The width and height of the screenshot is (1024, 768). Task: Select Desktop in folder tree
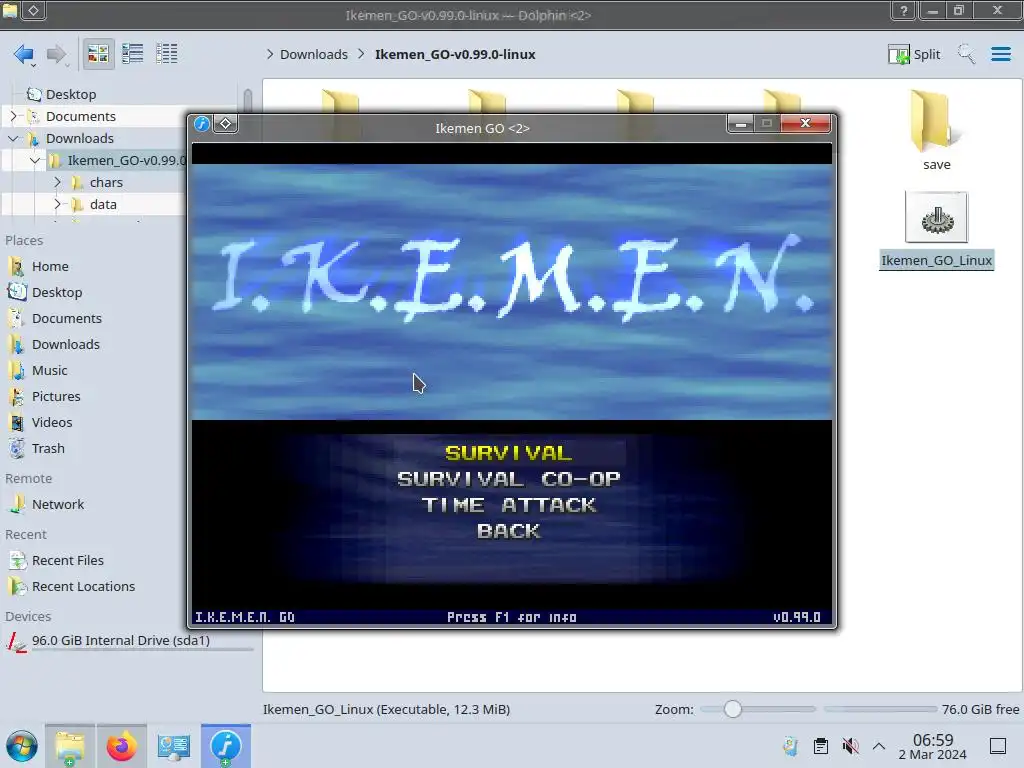[x=71, y=94]
